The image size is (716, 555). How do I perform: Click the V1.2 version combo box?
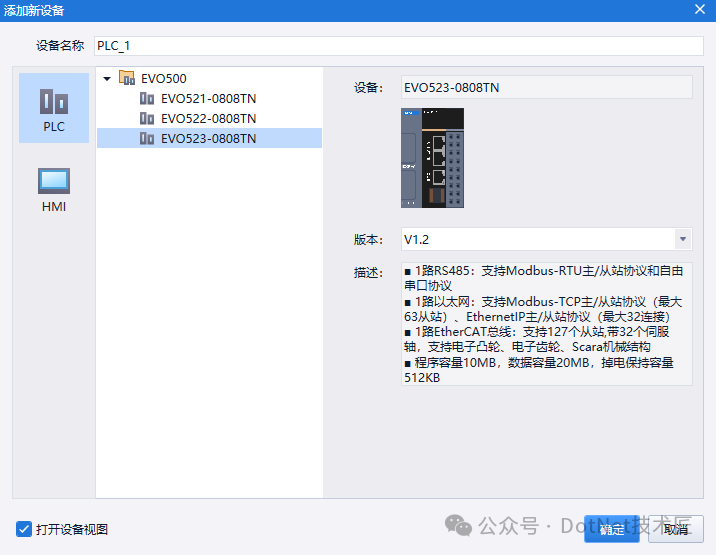pyautogui.click(x=547, y=239)
